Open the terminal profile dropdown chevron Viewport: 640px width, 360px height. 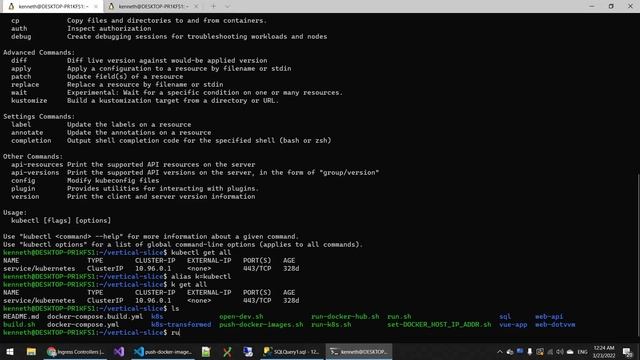click(x=227, y=7)
